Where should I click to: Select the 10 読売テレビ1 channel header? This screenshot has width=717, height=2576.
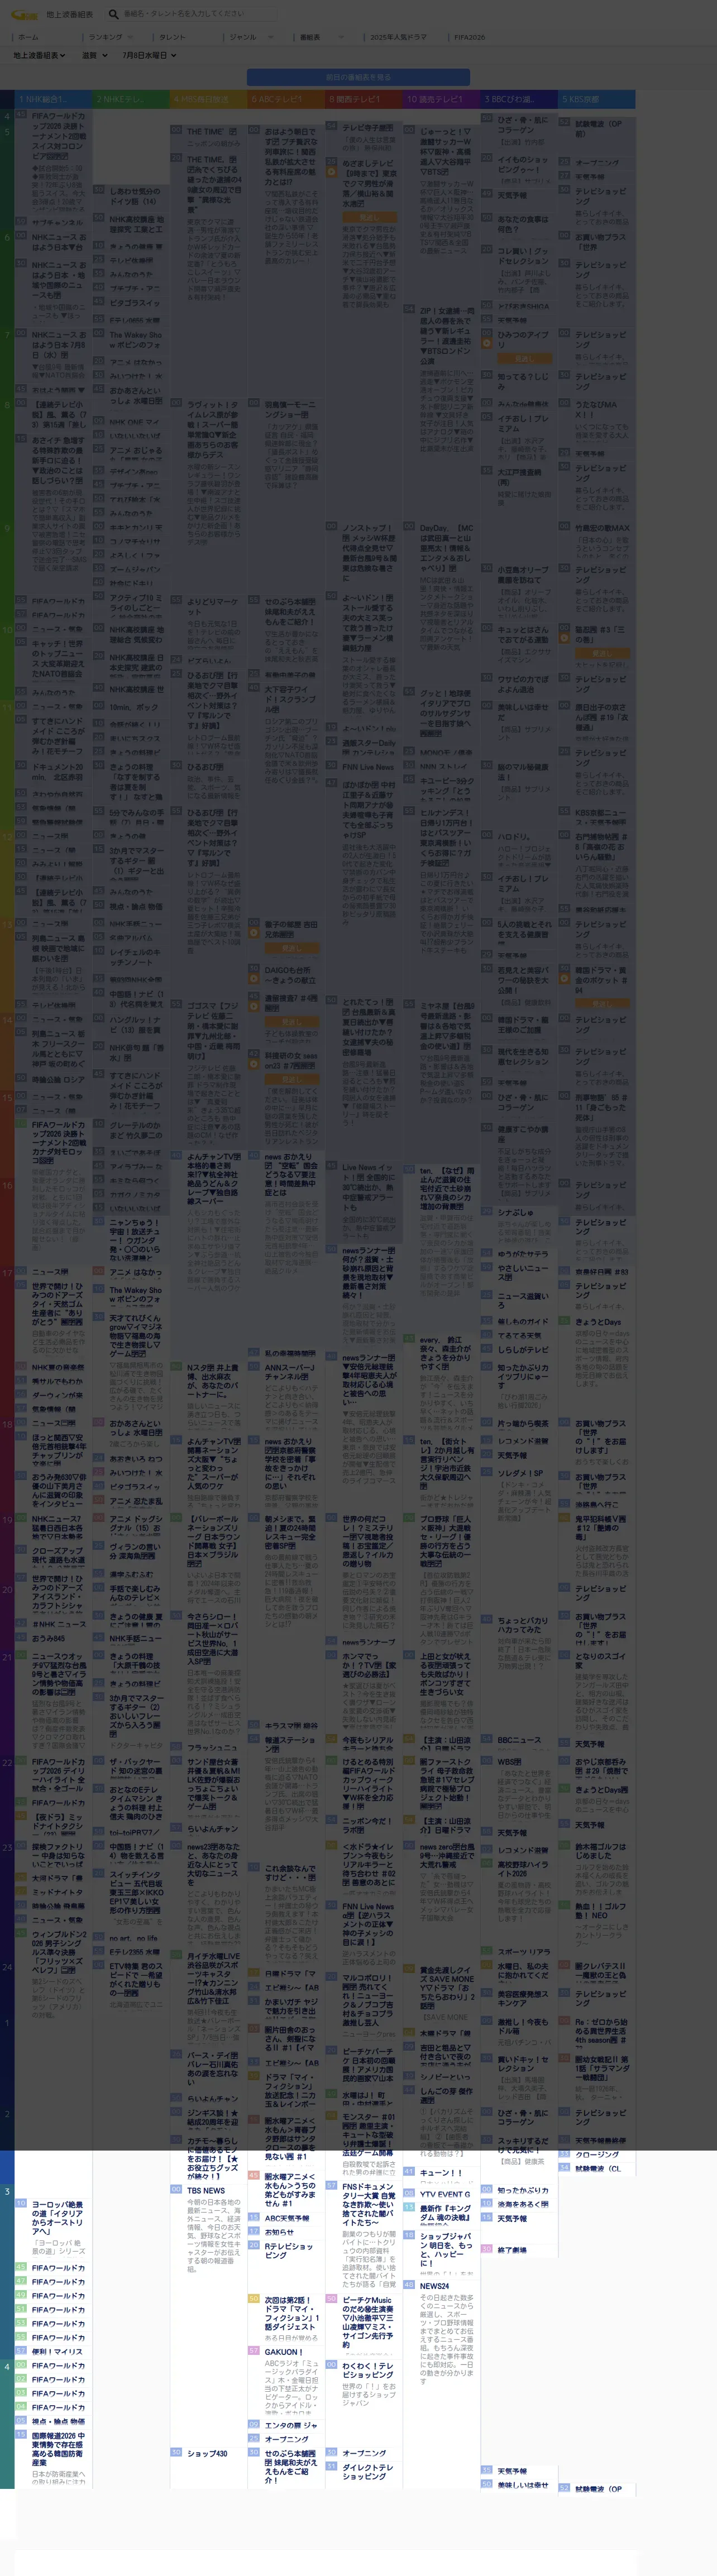pos(441,100)
